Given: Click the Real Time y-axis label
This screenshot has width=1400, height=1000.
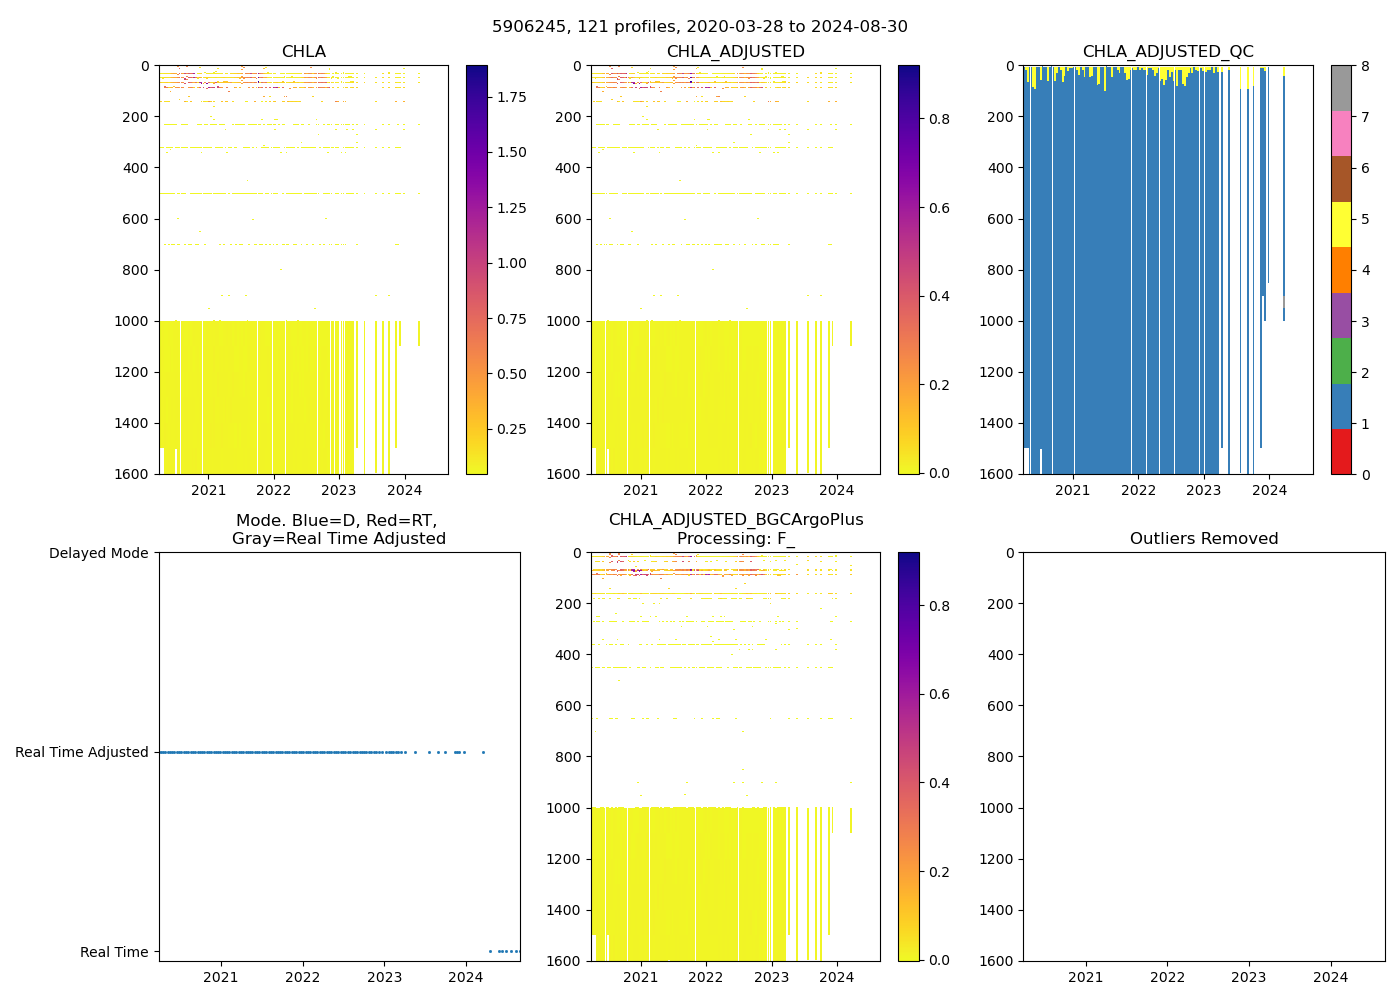Looking at the screenshot, I should click(114, 952).
